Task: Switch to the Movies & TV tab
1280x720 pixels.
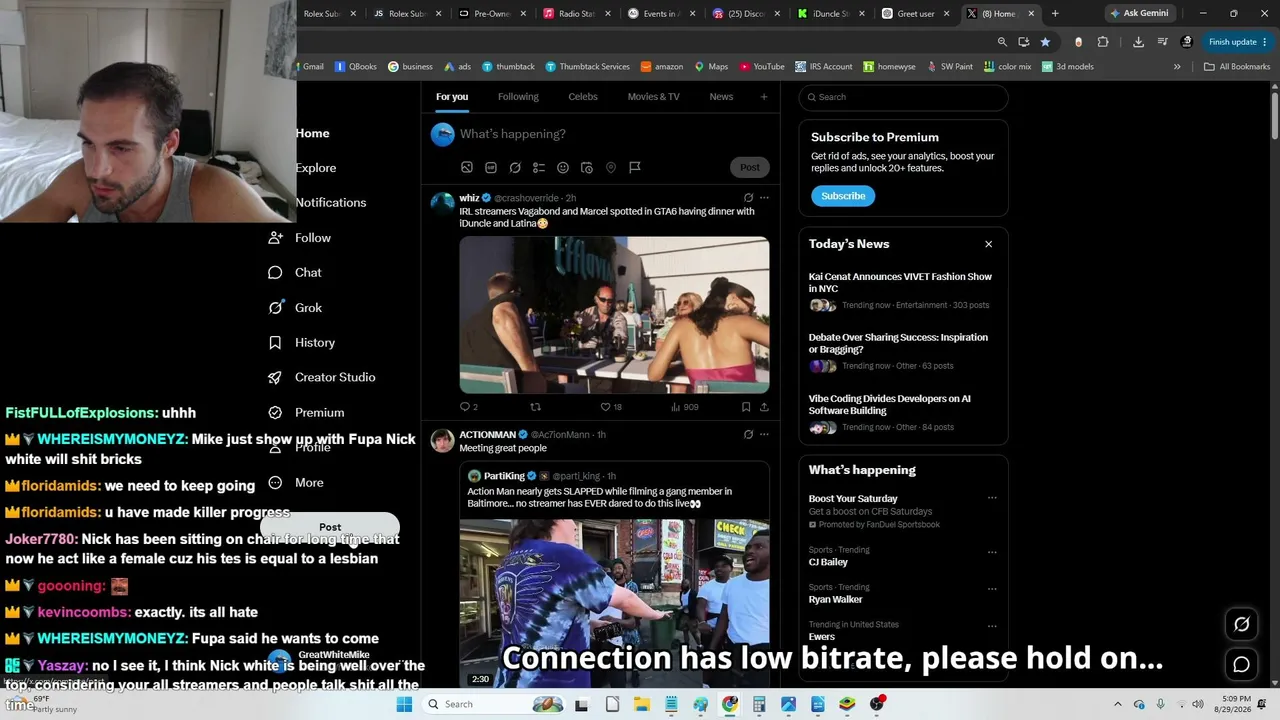Action: pos(654,97)
